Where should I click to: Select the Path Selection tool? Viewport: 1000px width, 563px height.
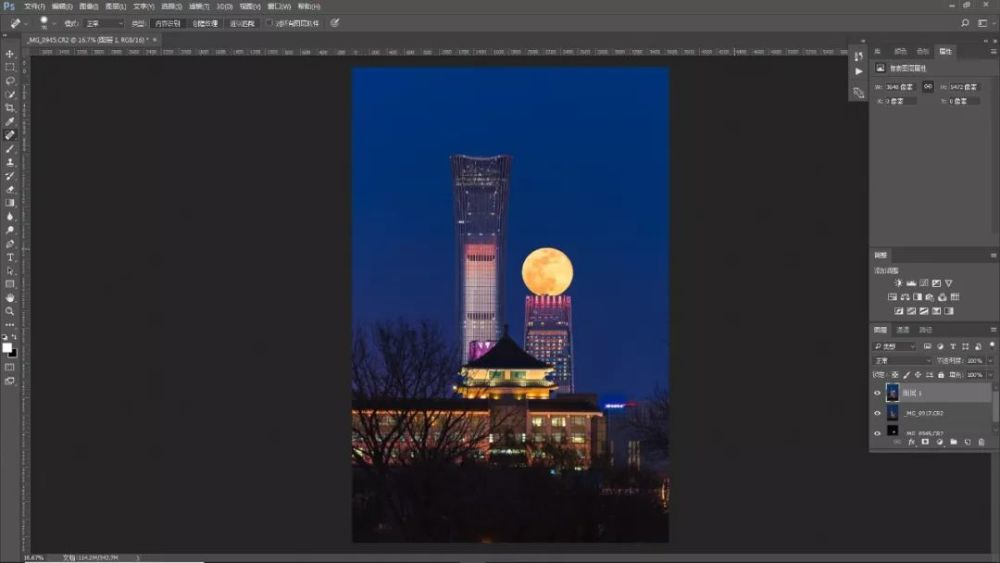10,271
